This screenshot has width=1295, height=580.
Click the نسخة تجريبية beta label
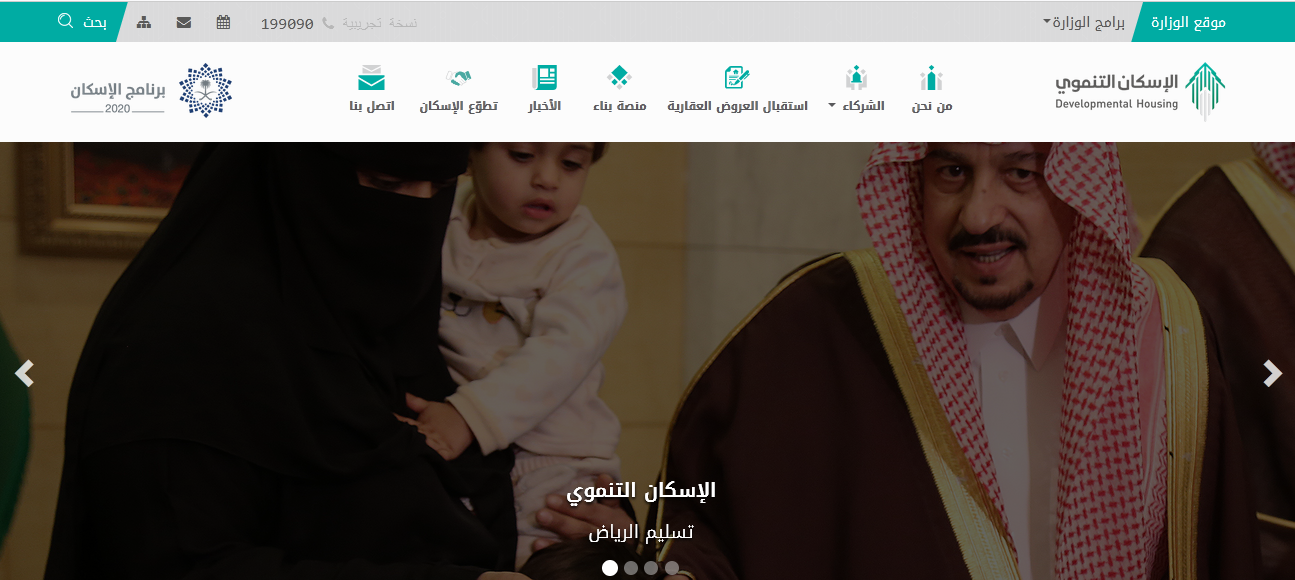[379, 22]
